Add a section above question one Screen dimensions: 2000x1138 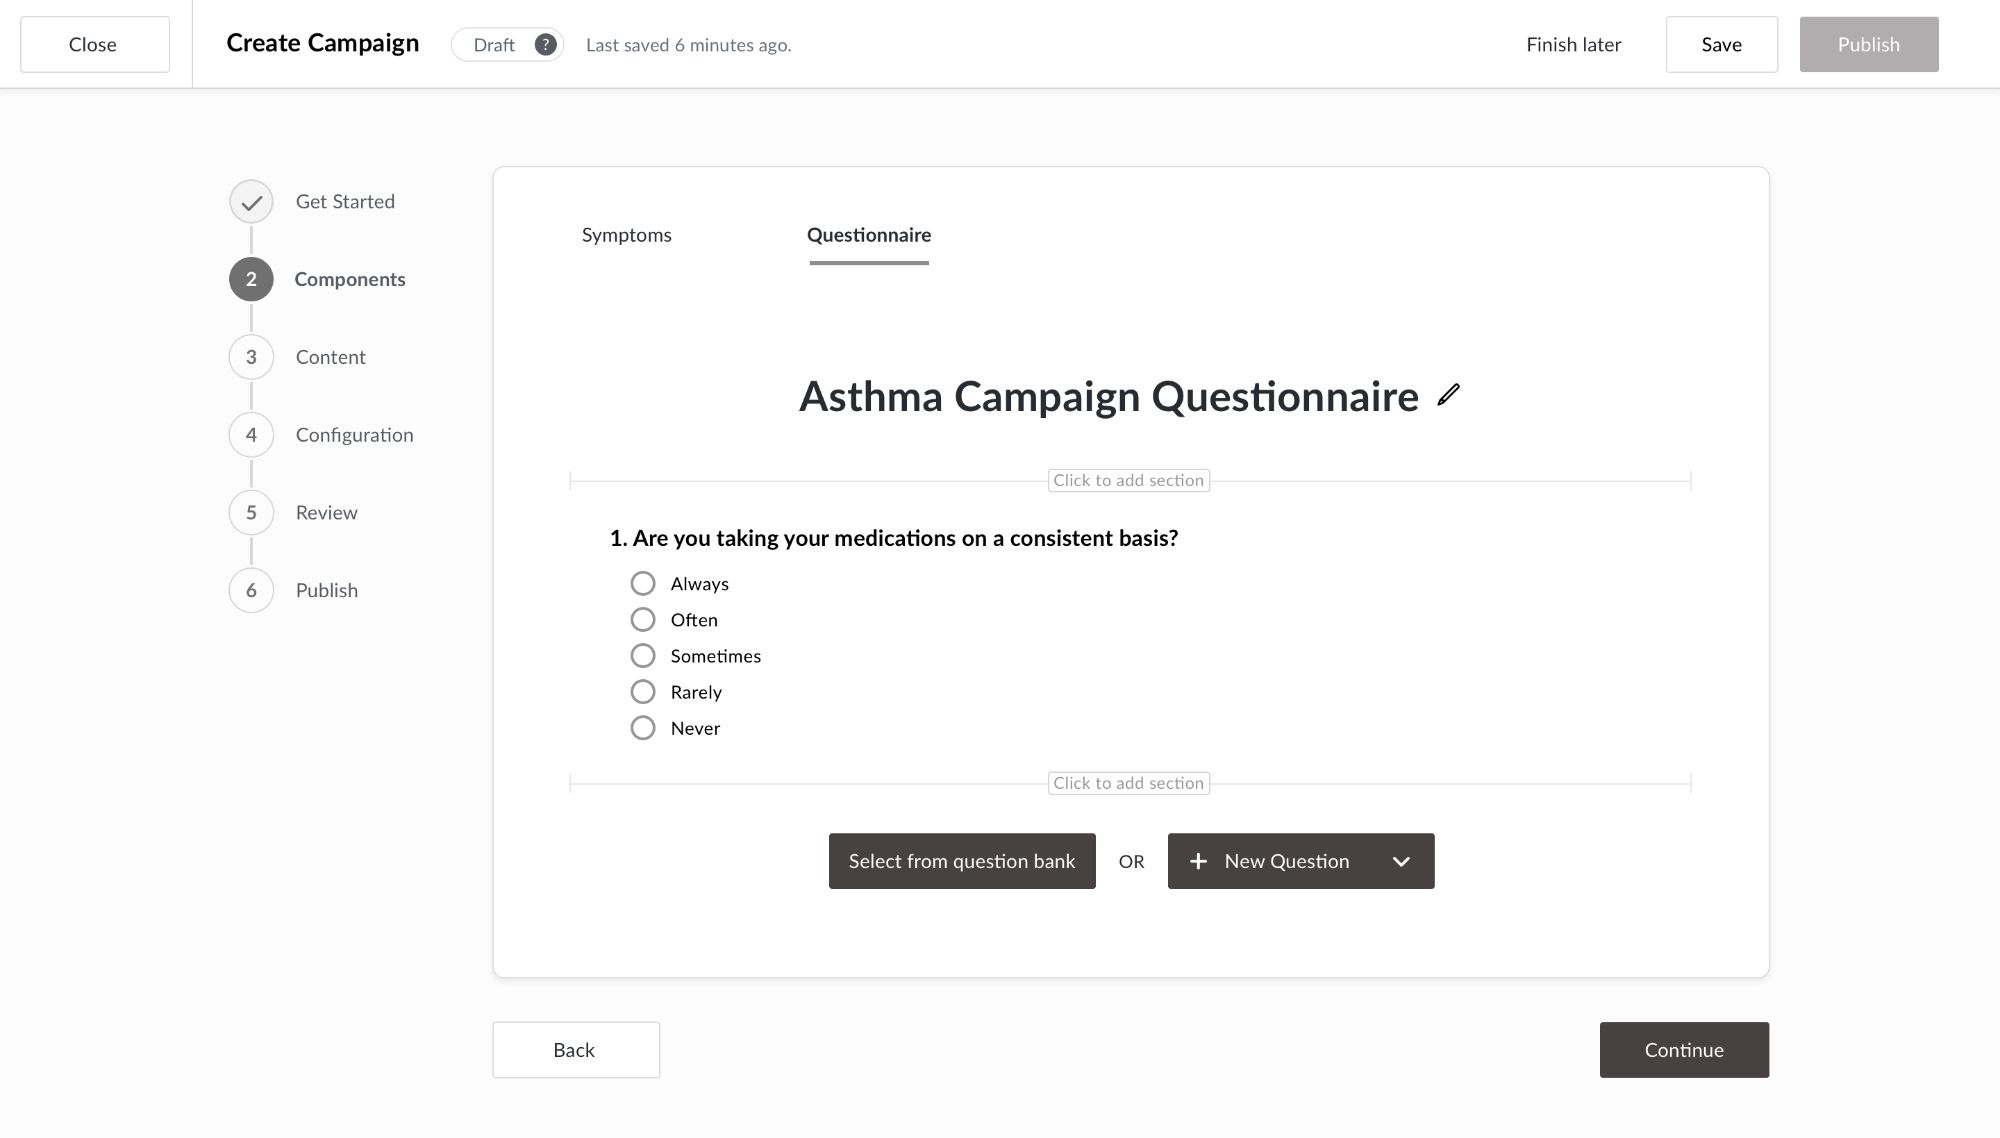1129,481
